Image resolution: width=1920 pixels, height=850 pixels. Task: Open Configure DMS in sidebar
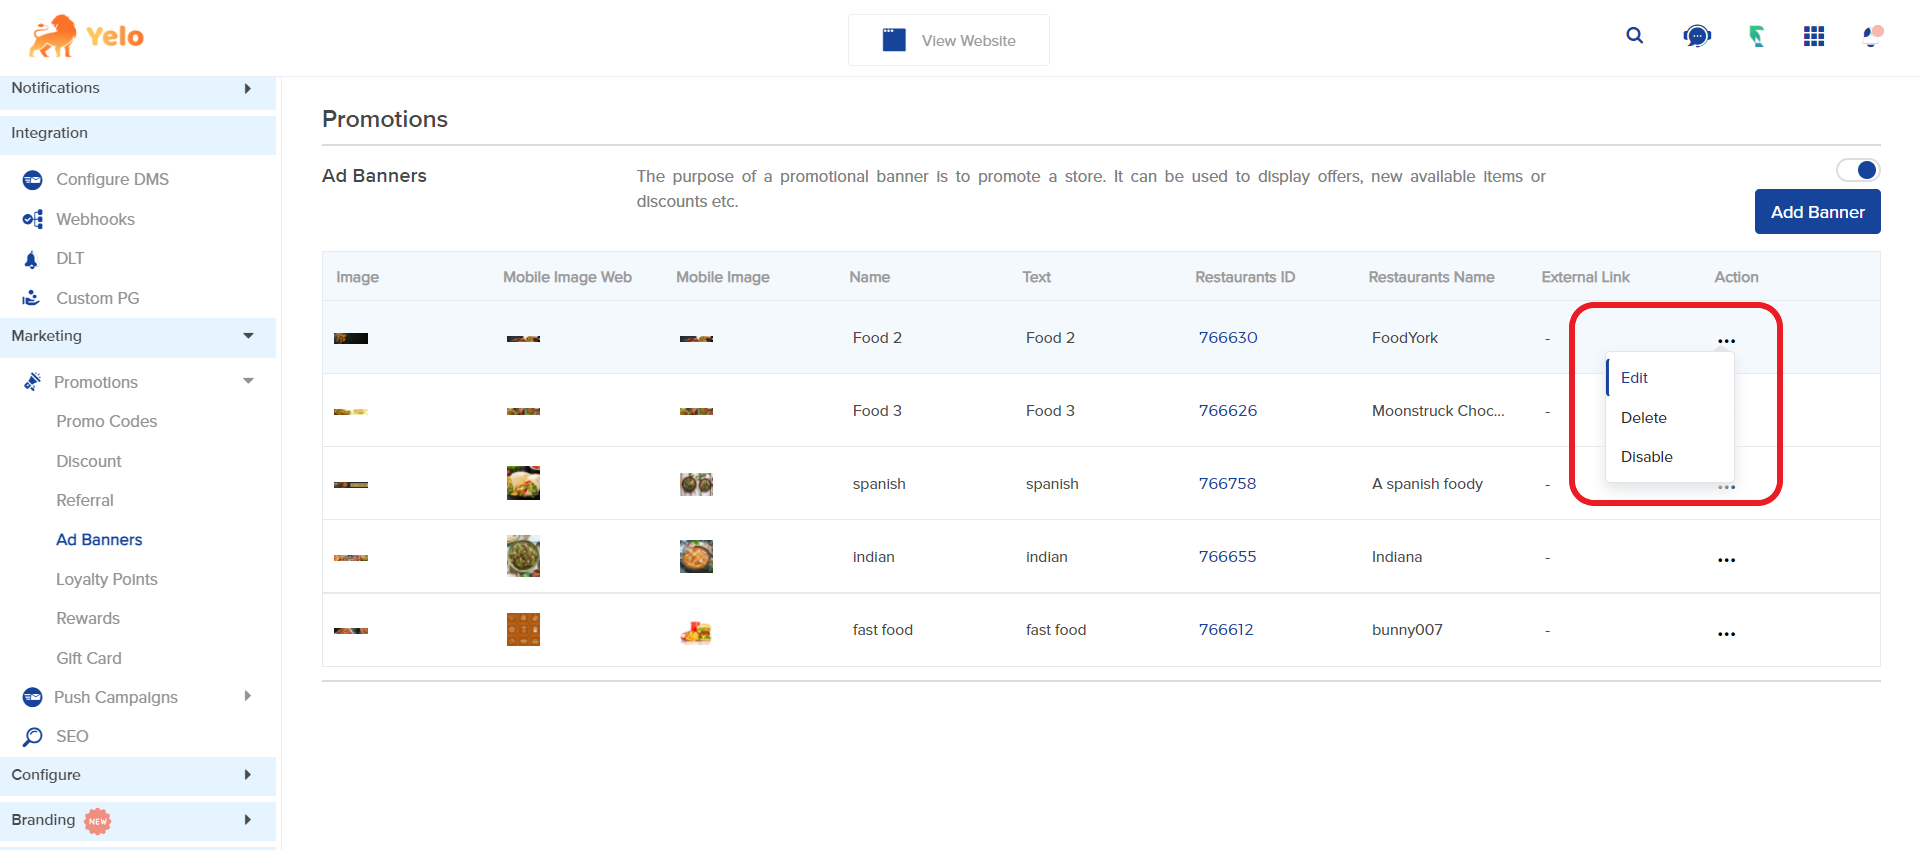[112, 180]
